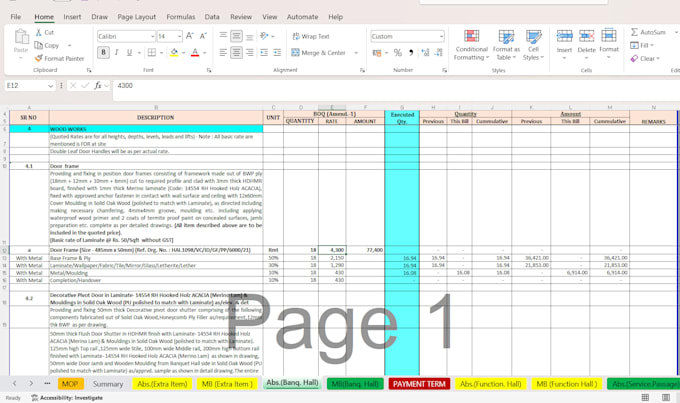Activate the Format Painter brush

click(39, 58)
